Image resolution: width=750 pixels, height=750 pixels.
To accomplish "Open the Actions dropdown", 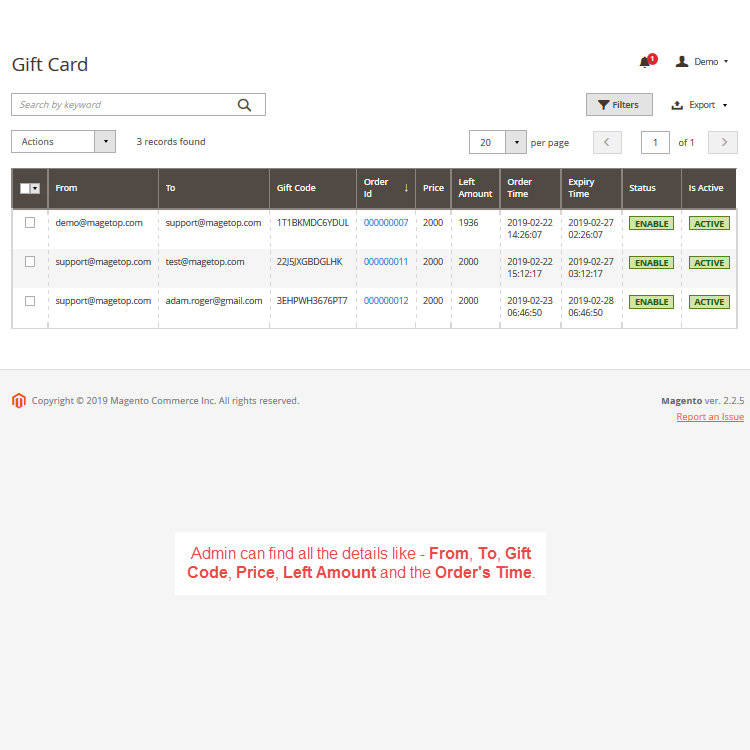I will [63, 142].
